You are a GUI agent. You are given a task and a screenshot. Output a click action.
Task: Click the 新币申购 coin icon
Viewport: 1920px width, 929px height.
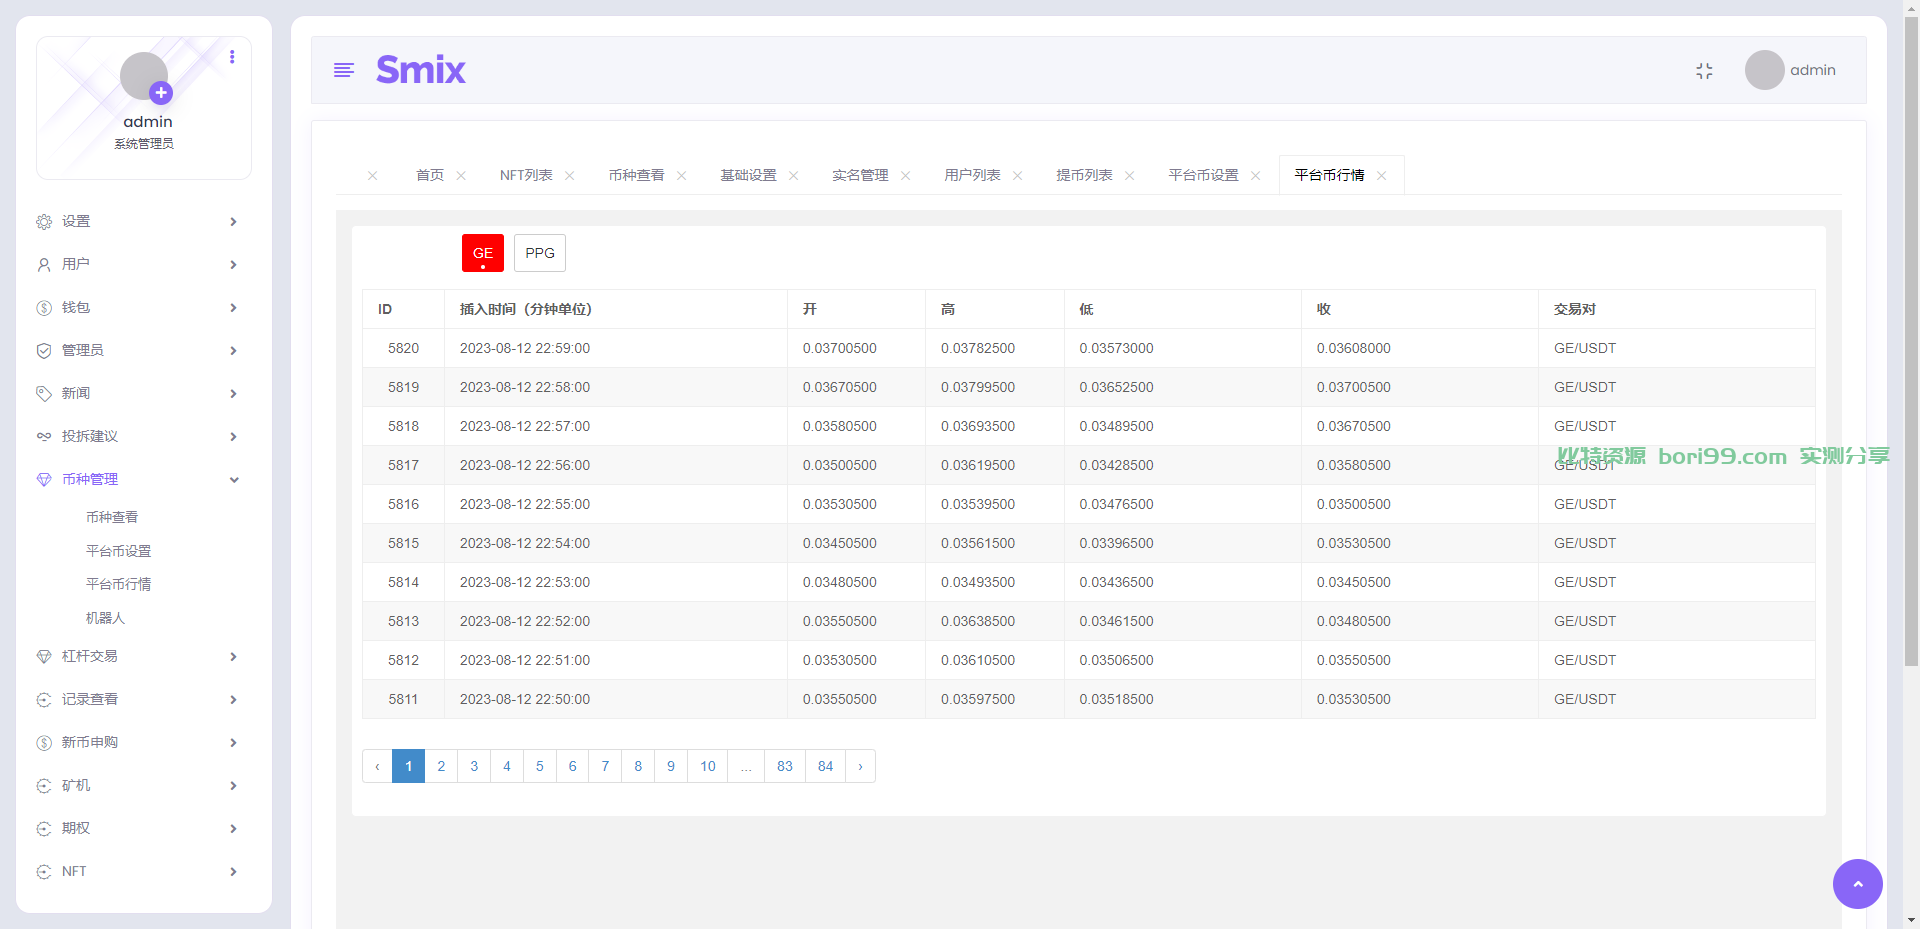(44, 743)
